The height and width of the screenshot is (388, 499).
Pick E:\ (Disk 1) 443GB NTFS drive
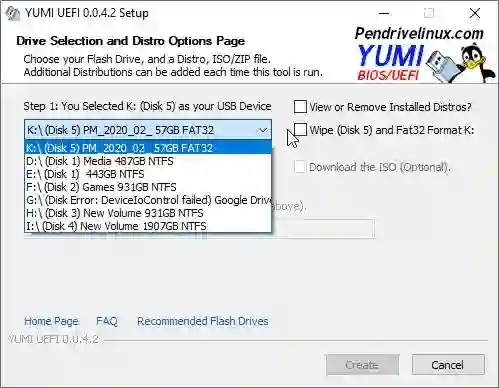[148, 174]
